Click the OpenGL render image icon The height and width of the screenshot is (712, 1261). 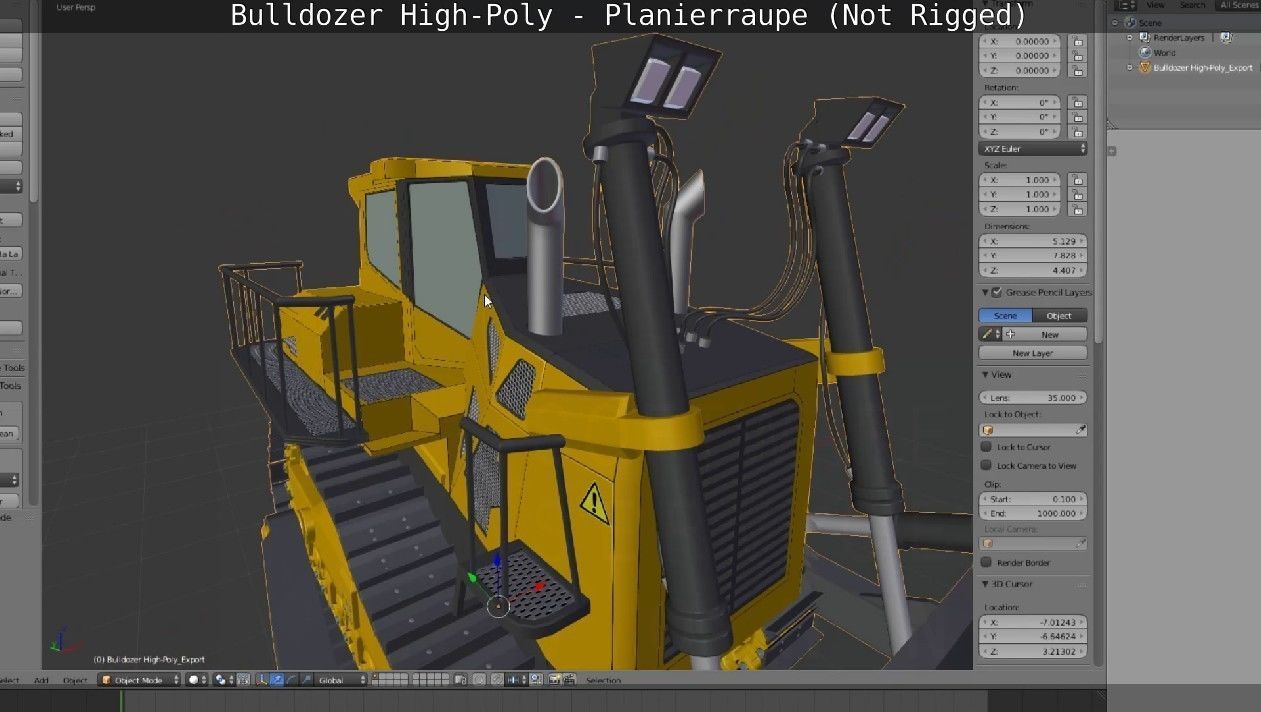click(x=555, y=680)
